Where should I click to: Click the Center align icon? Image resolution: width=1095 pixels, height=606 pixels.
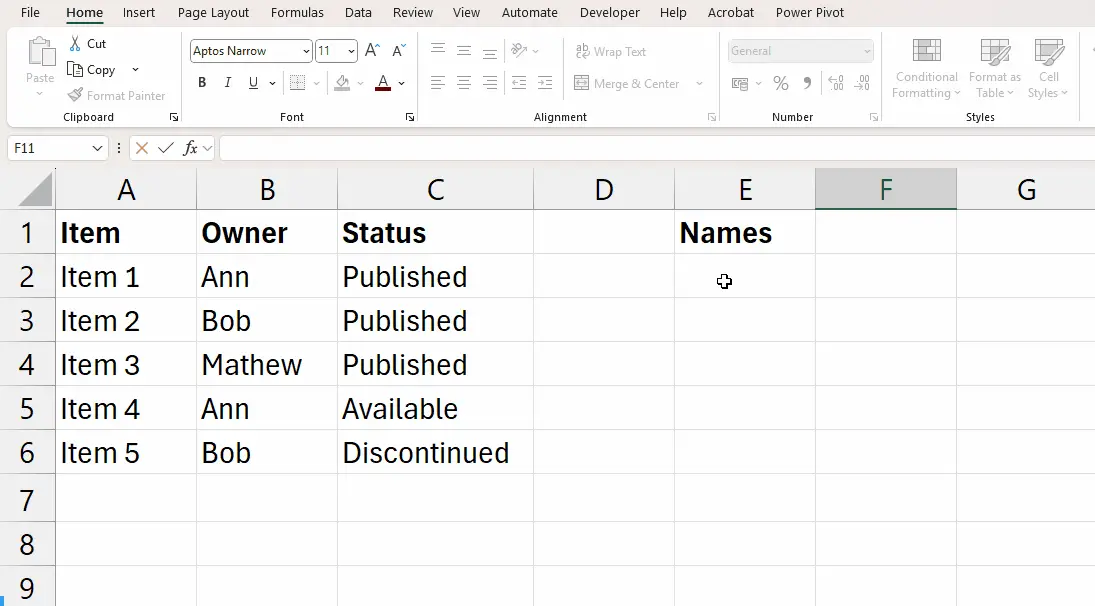464,84
